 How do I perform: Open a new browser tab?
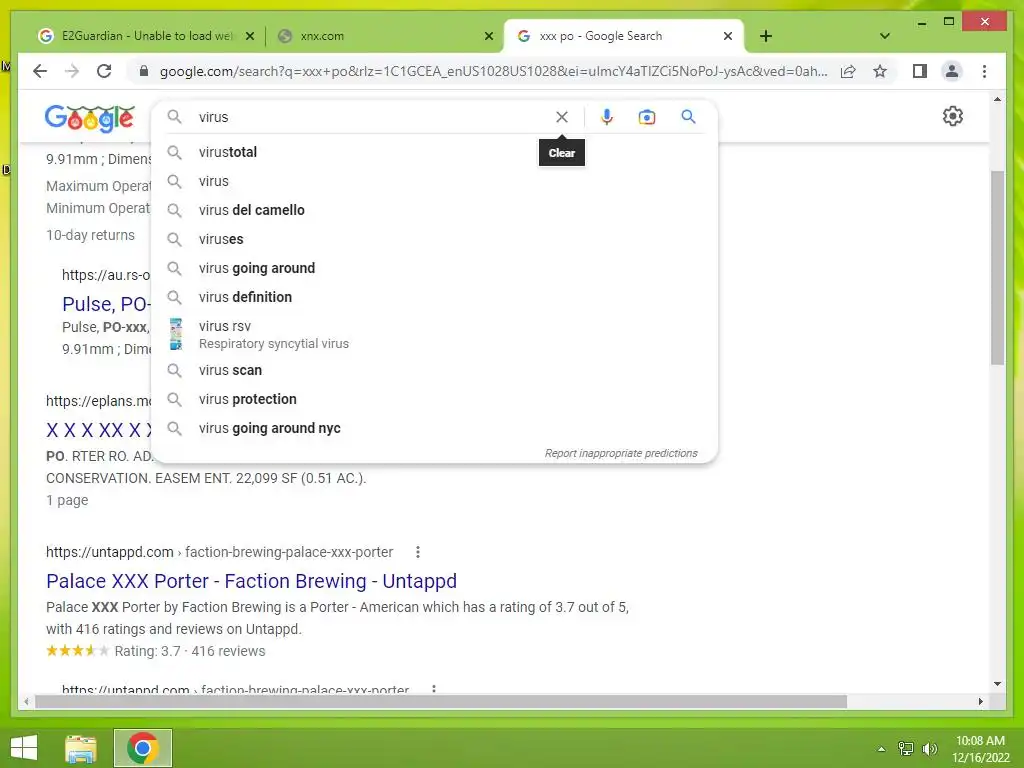point(766,36)
